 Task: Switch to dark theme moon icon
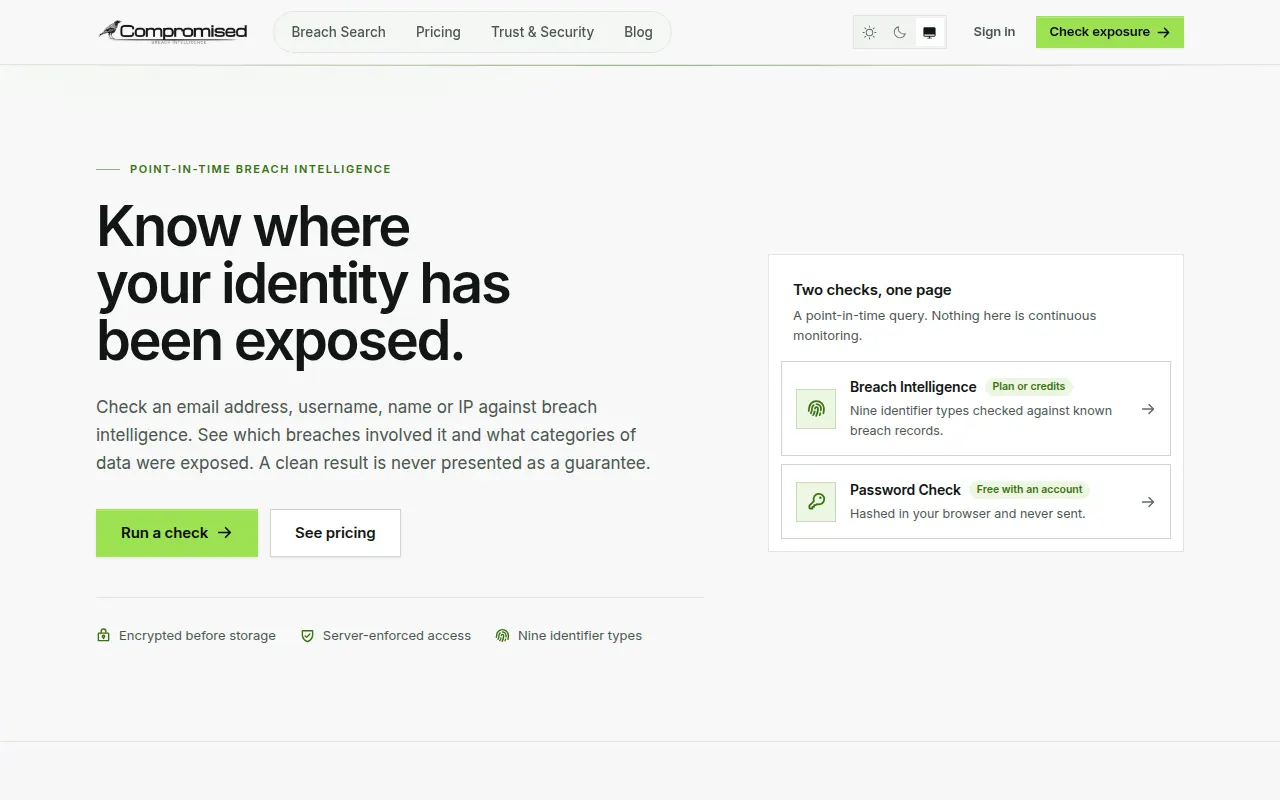900,32
